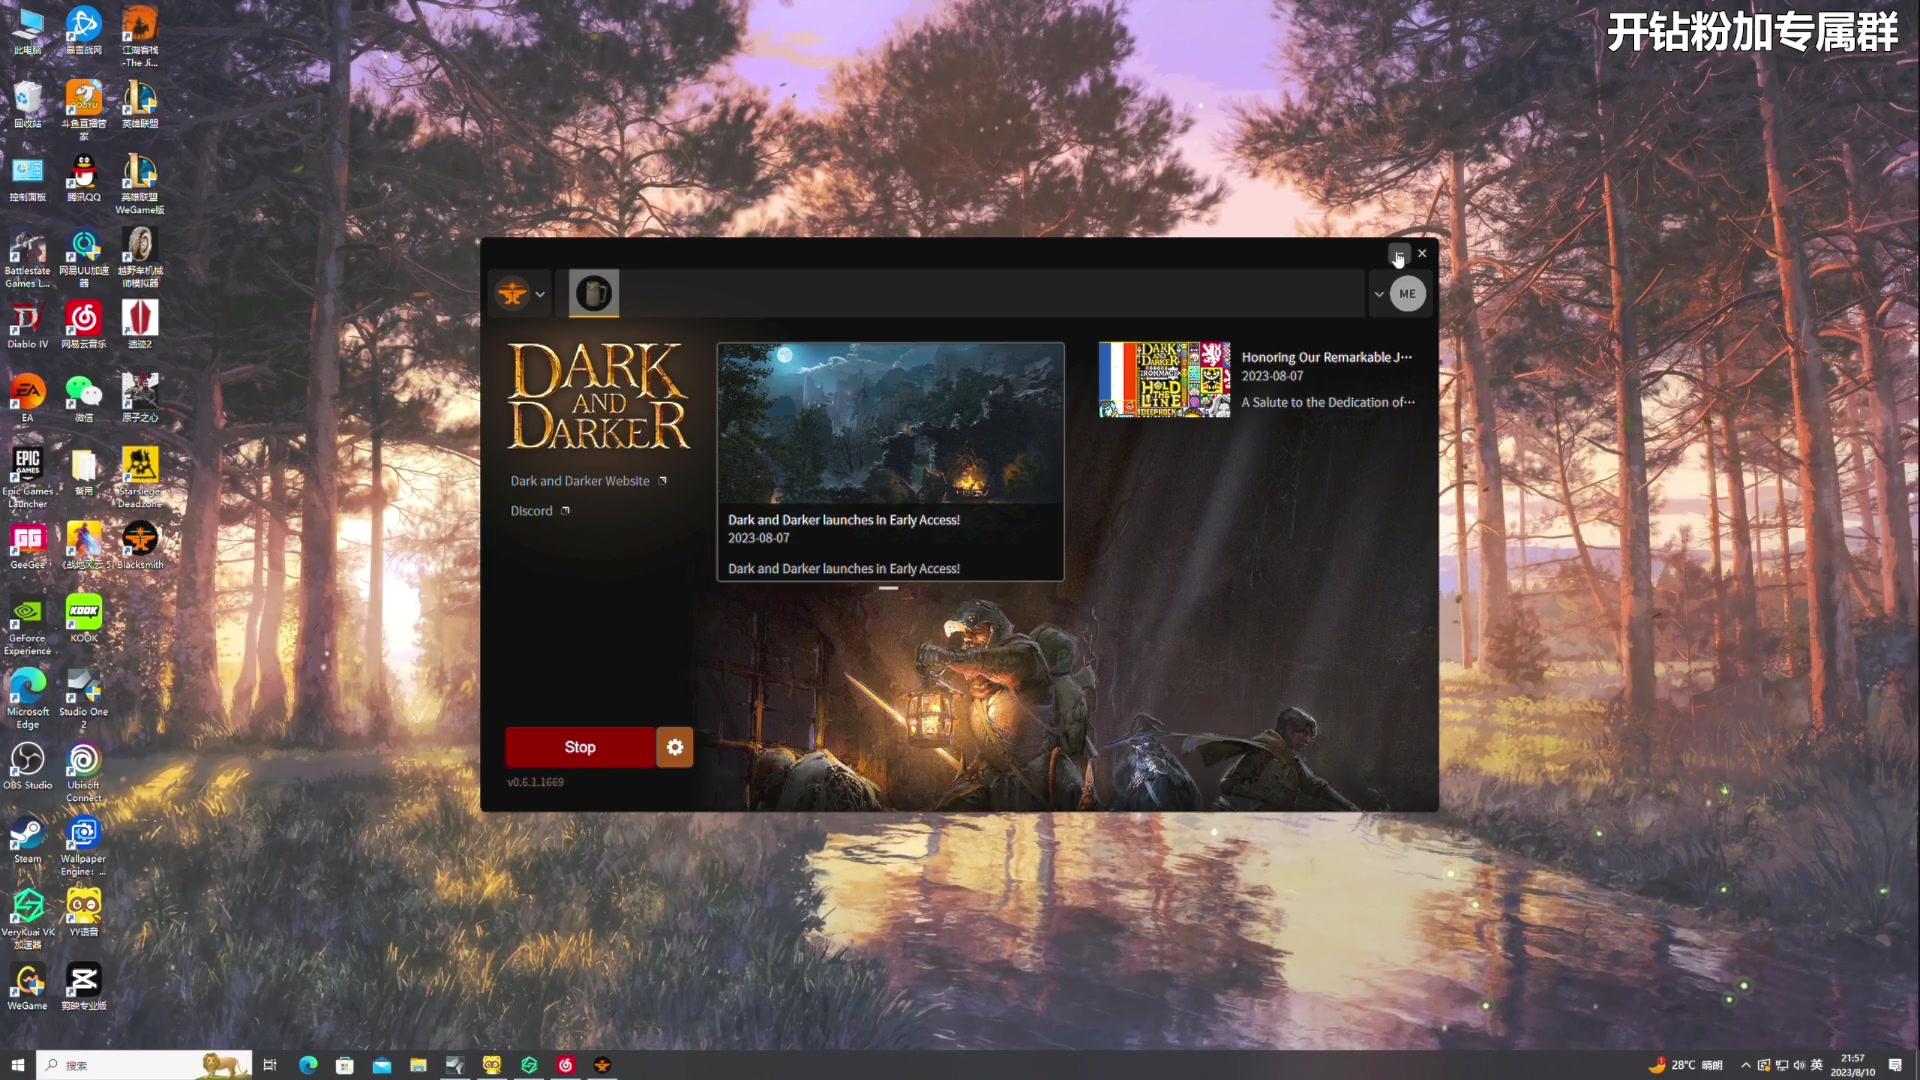Show hidden system tray icons

pyautogui.click(x=1745, y=1065)
